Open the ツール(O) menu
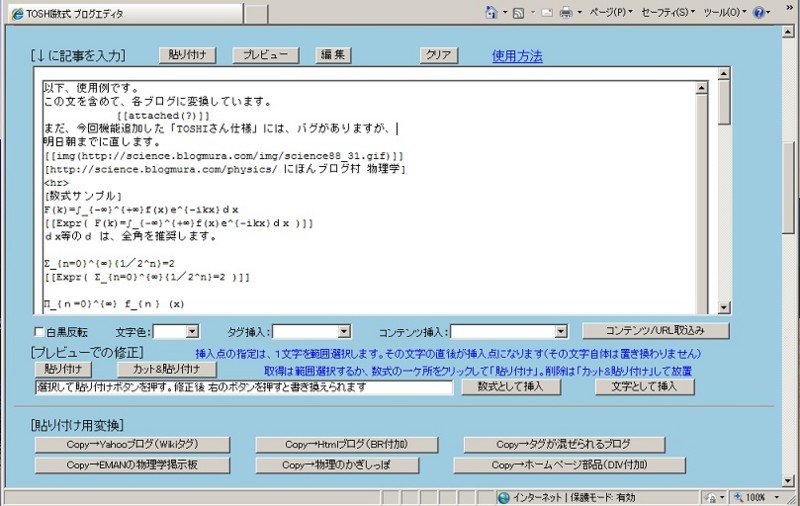Screen dimensions: 800x506 coord(724,12)
